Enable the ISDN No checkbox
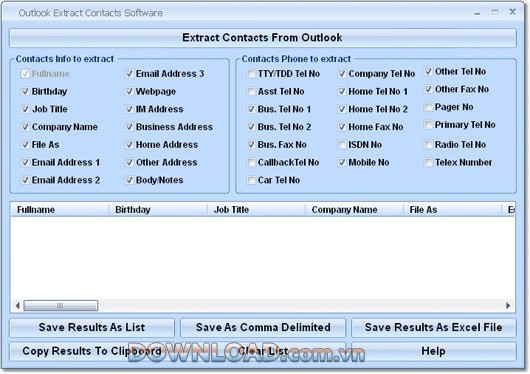 point(342,144)
